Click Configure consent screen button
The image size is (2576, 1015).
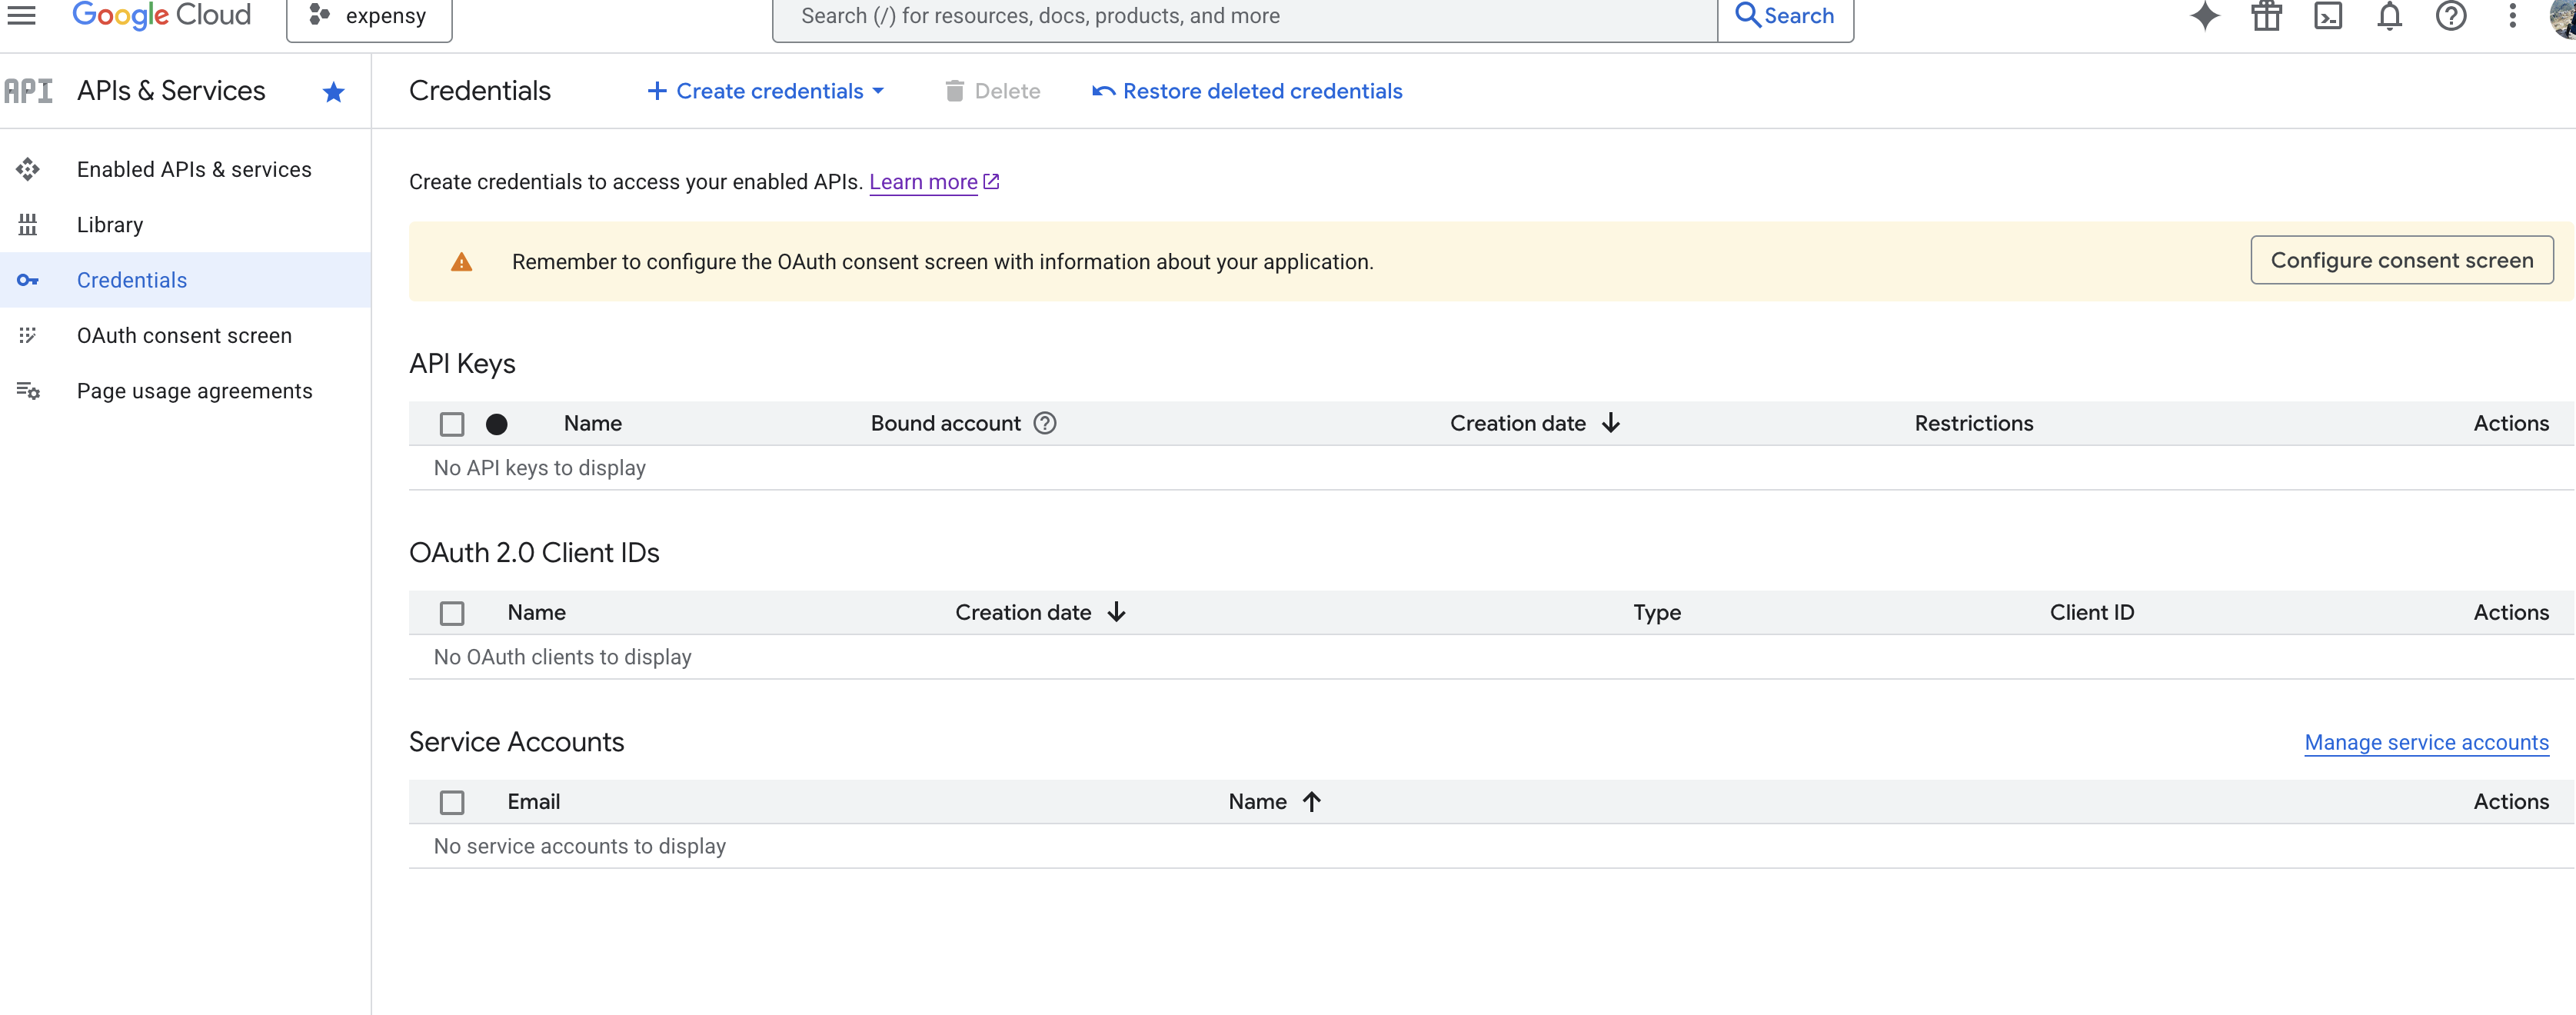(2402, 259)
